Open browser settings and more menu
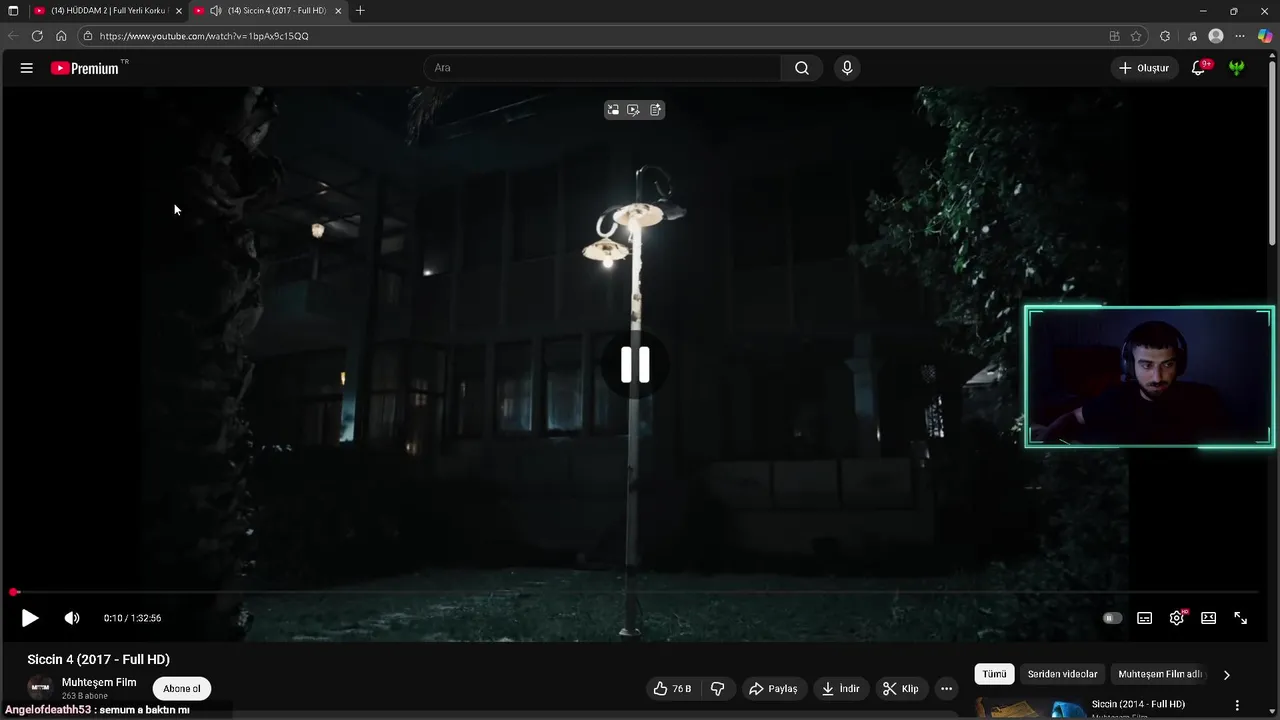This screenshot has height=720, width=1280. tap(1241, 36)
